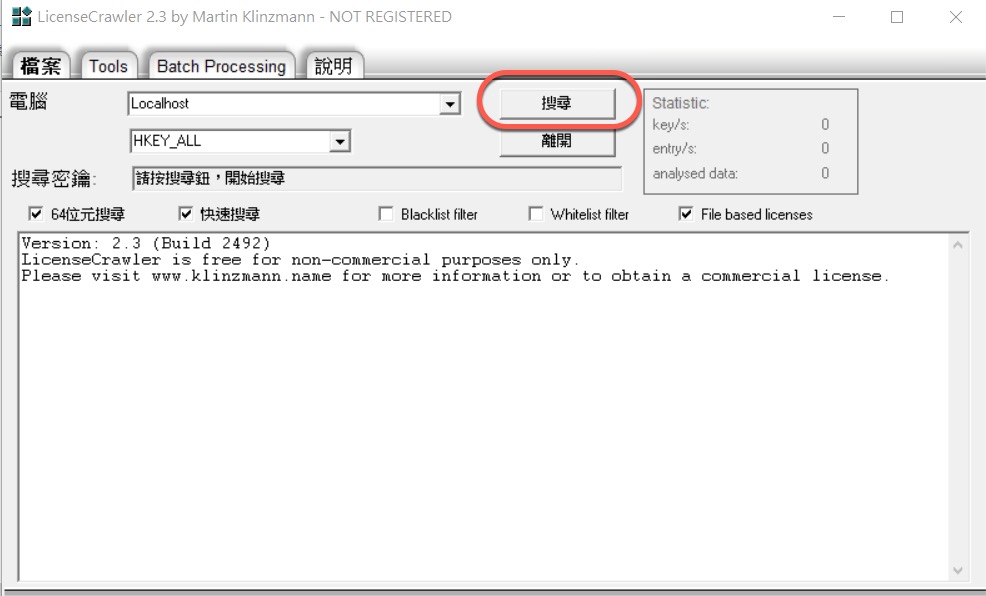Open the Tools tab

(x=108, y=65)
